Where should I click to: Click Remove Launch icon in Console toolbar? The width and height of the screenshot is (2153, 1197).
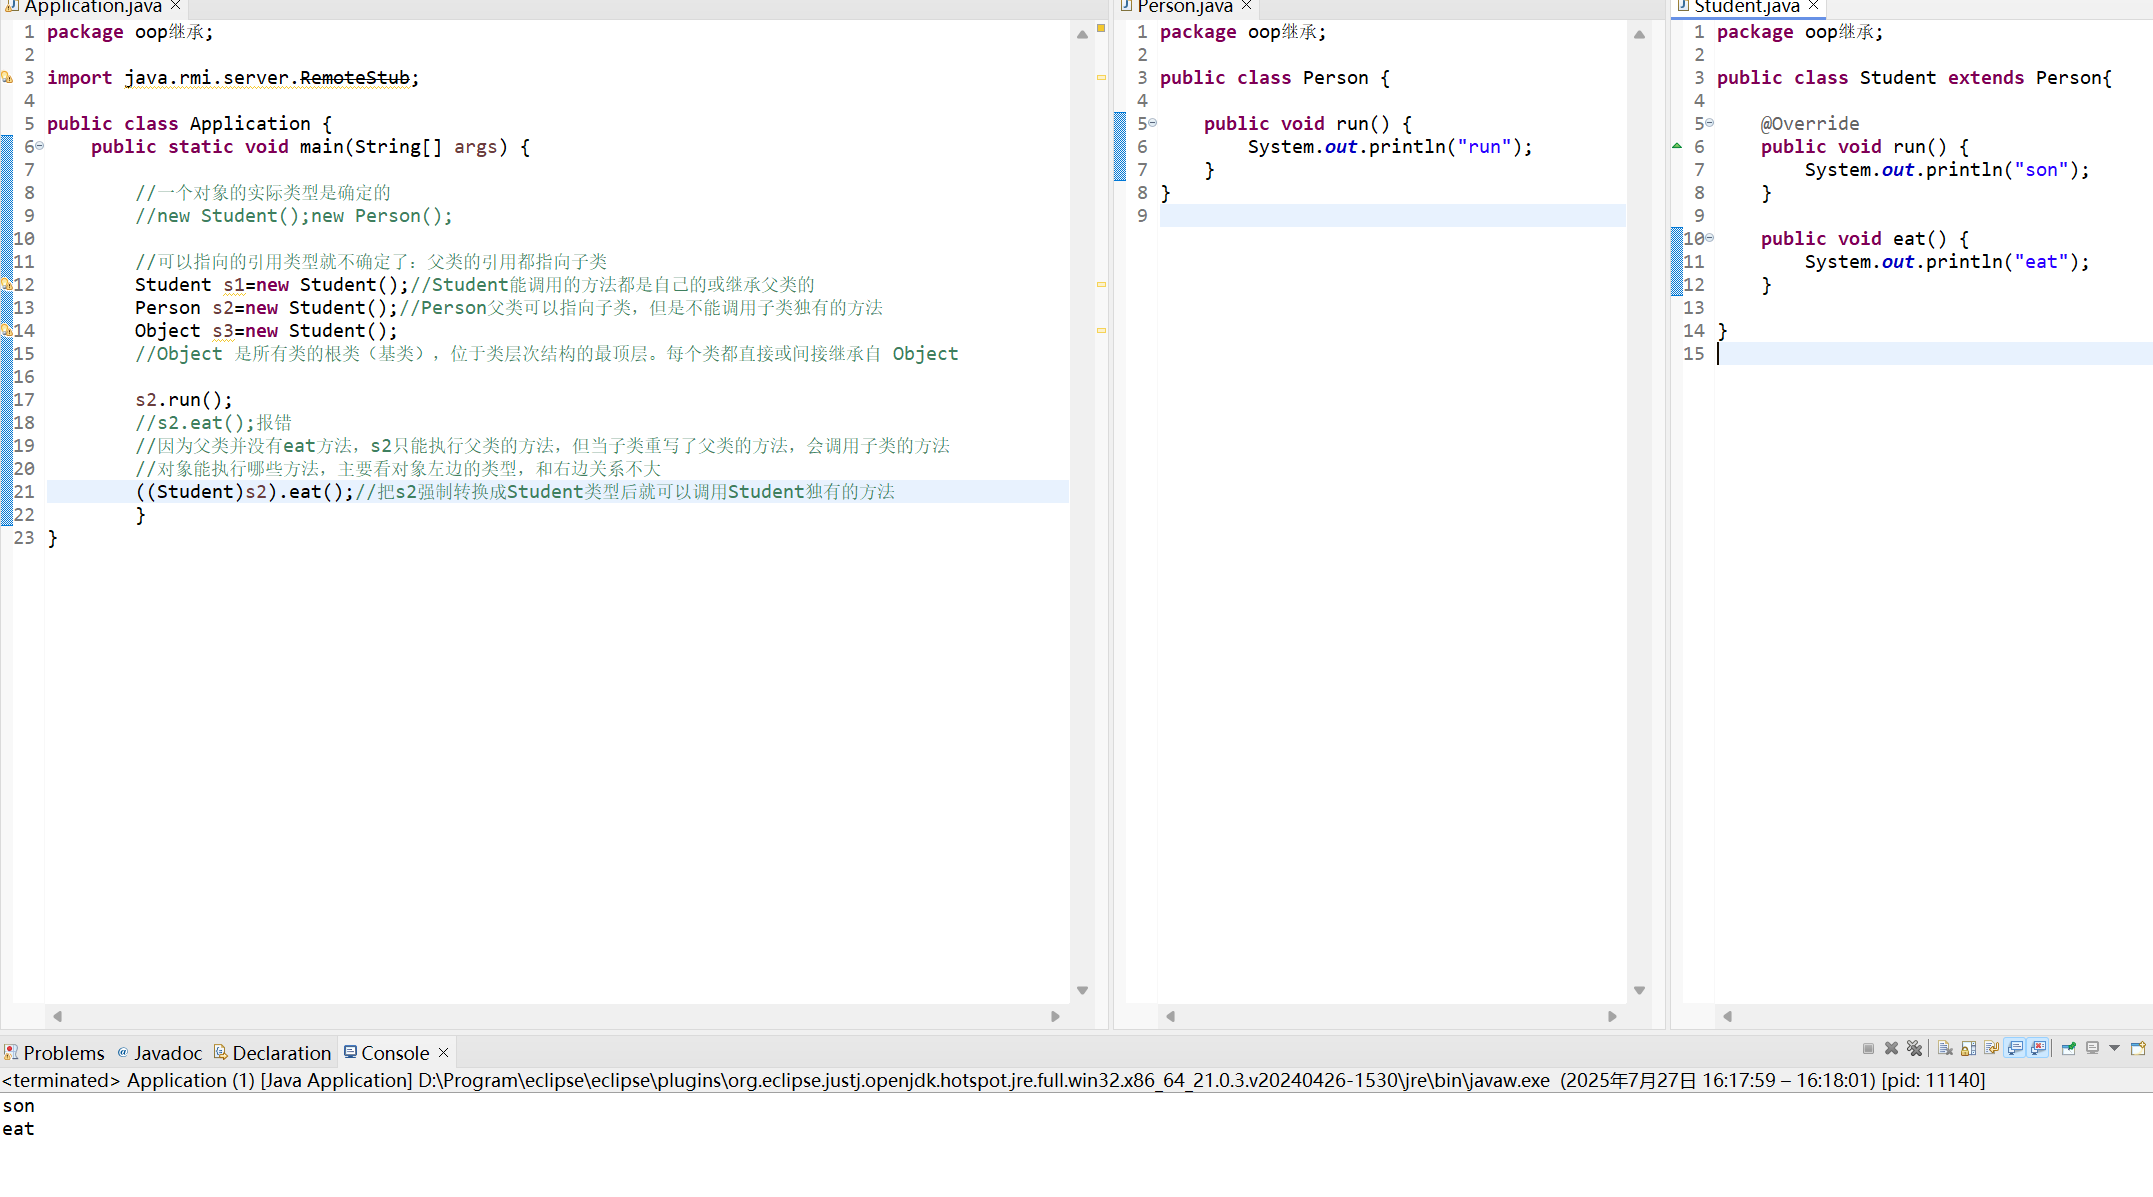point(1891,1048)
